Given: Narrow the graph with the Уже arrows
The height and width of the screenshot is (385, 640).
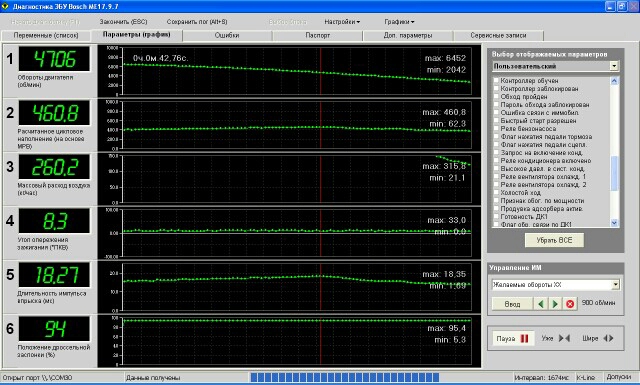Looking at the screenshot, I should point(564,338).
